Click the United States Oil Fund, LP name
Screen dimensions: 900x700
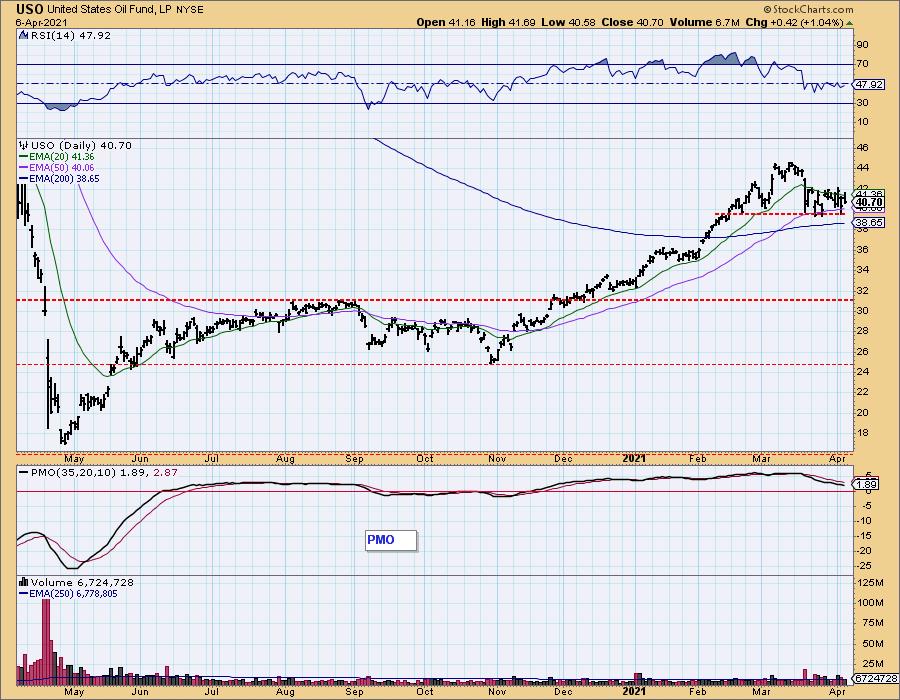click(x=107, y=10)
